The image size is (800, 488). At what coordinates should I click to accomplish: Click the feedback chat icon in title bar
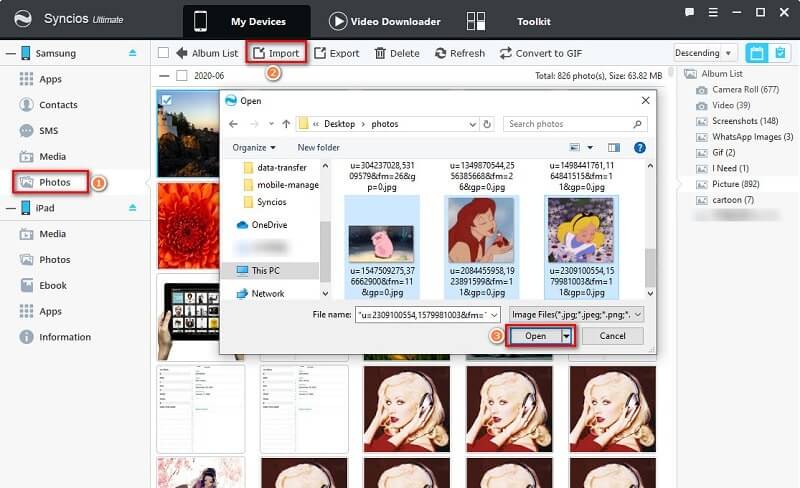689,12
